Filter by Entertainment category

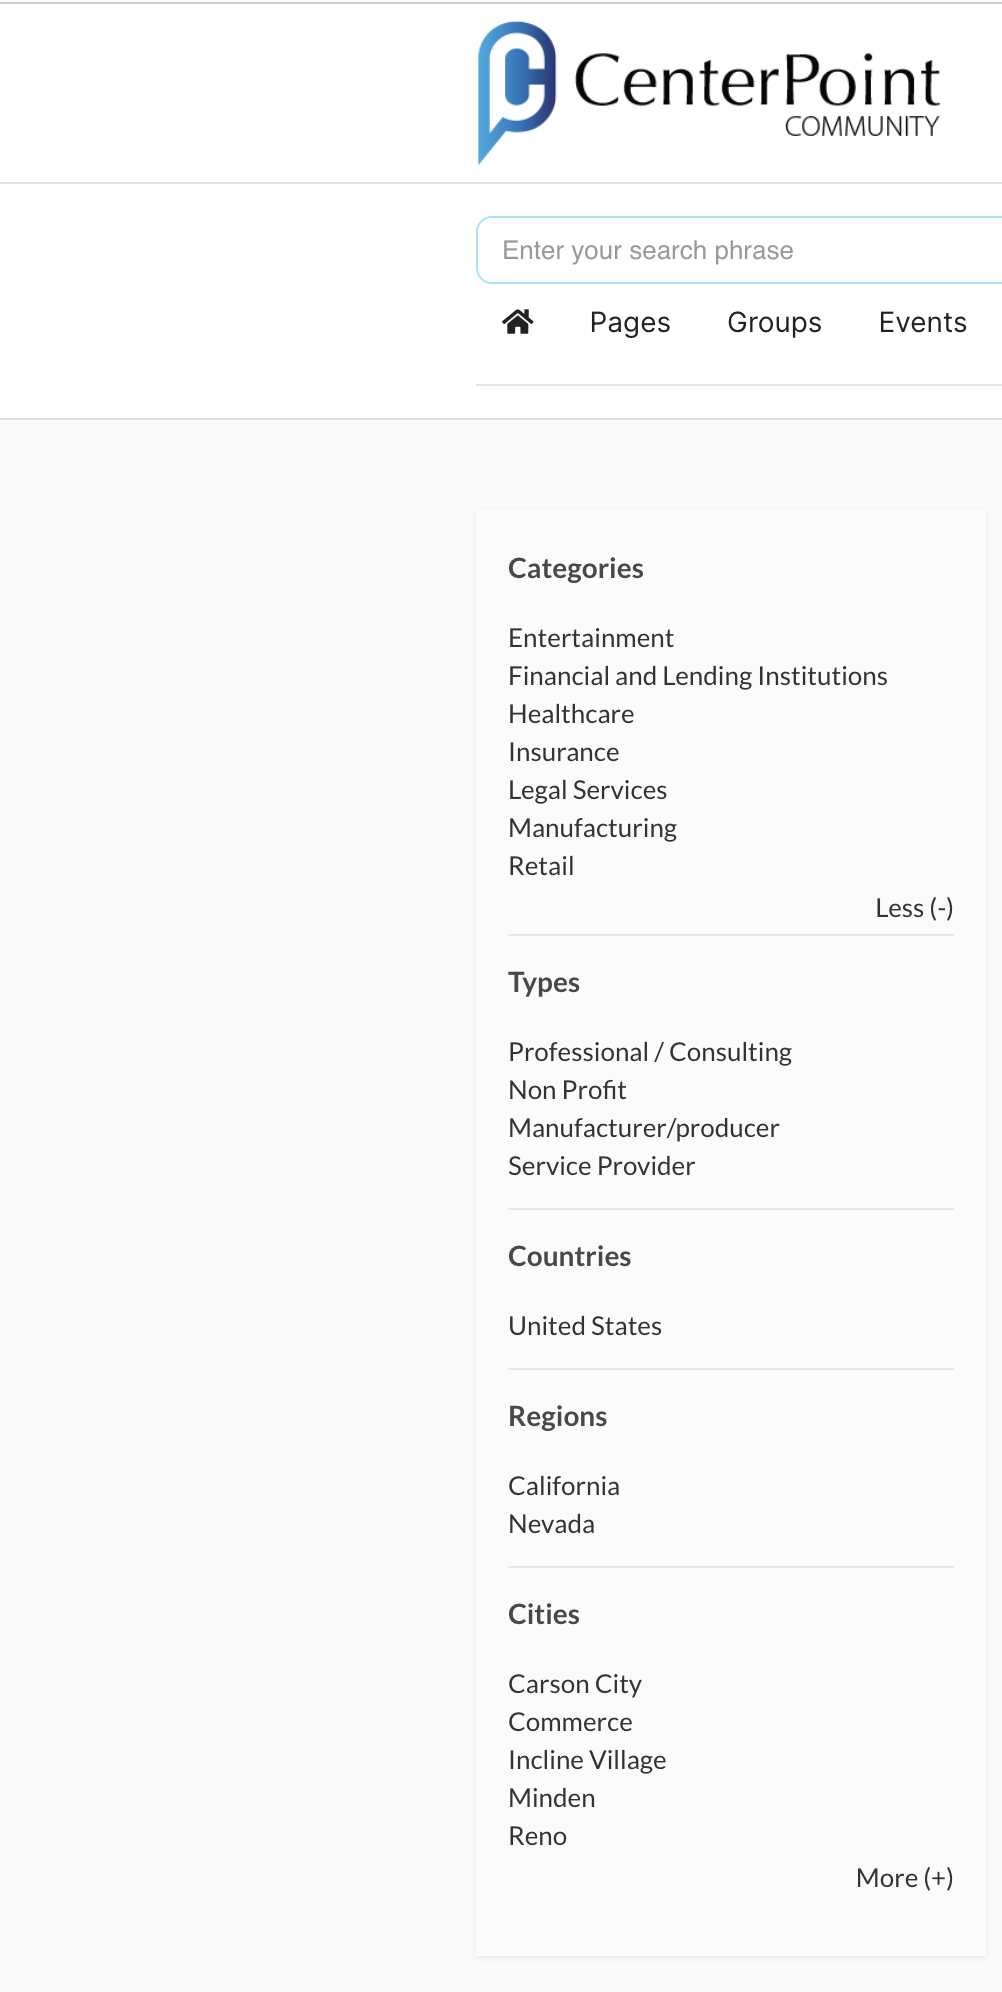pyautogui.click(x=591, y=638)
